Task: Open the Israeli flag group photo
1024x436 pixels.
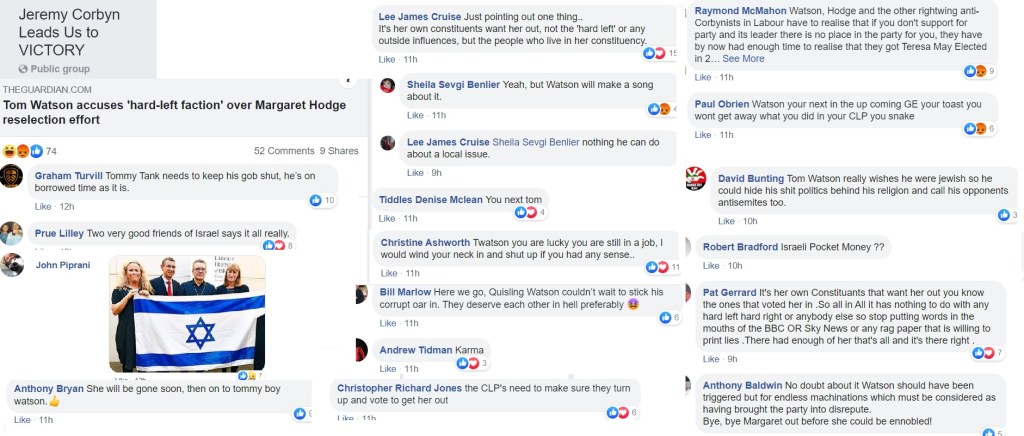Action: click(x=187, y=313)
